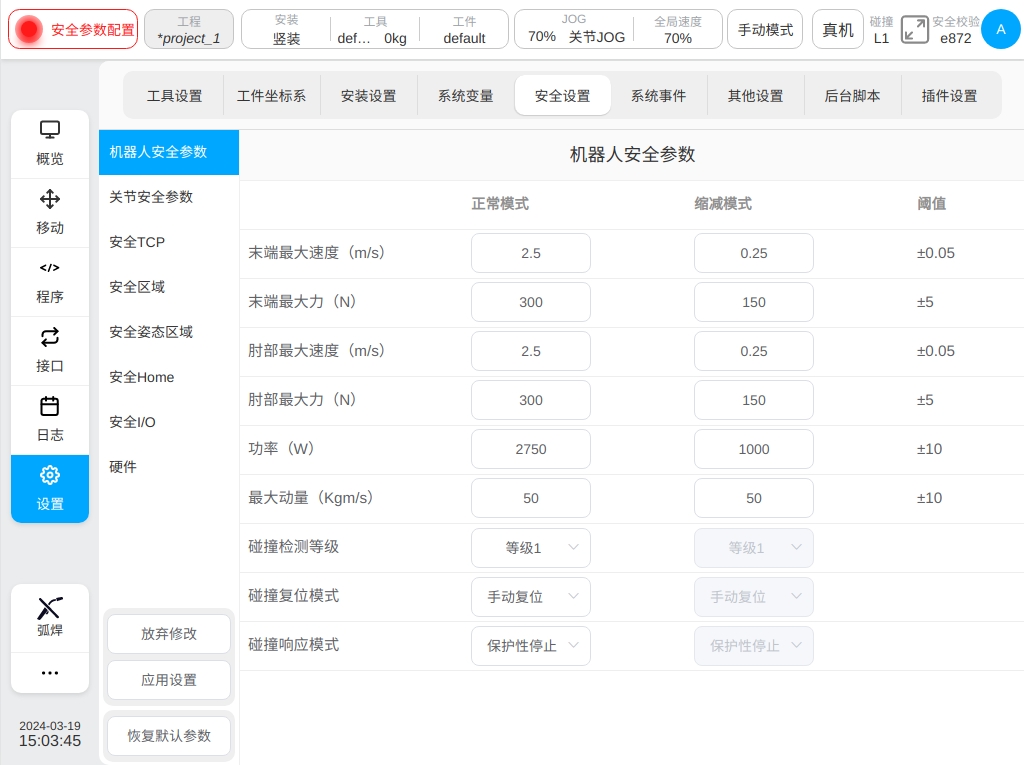The image size is (1024, 765).
Task: Select 关节安全参数 in the side menu
Action: [151, 197]
